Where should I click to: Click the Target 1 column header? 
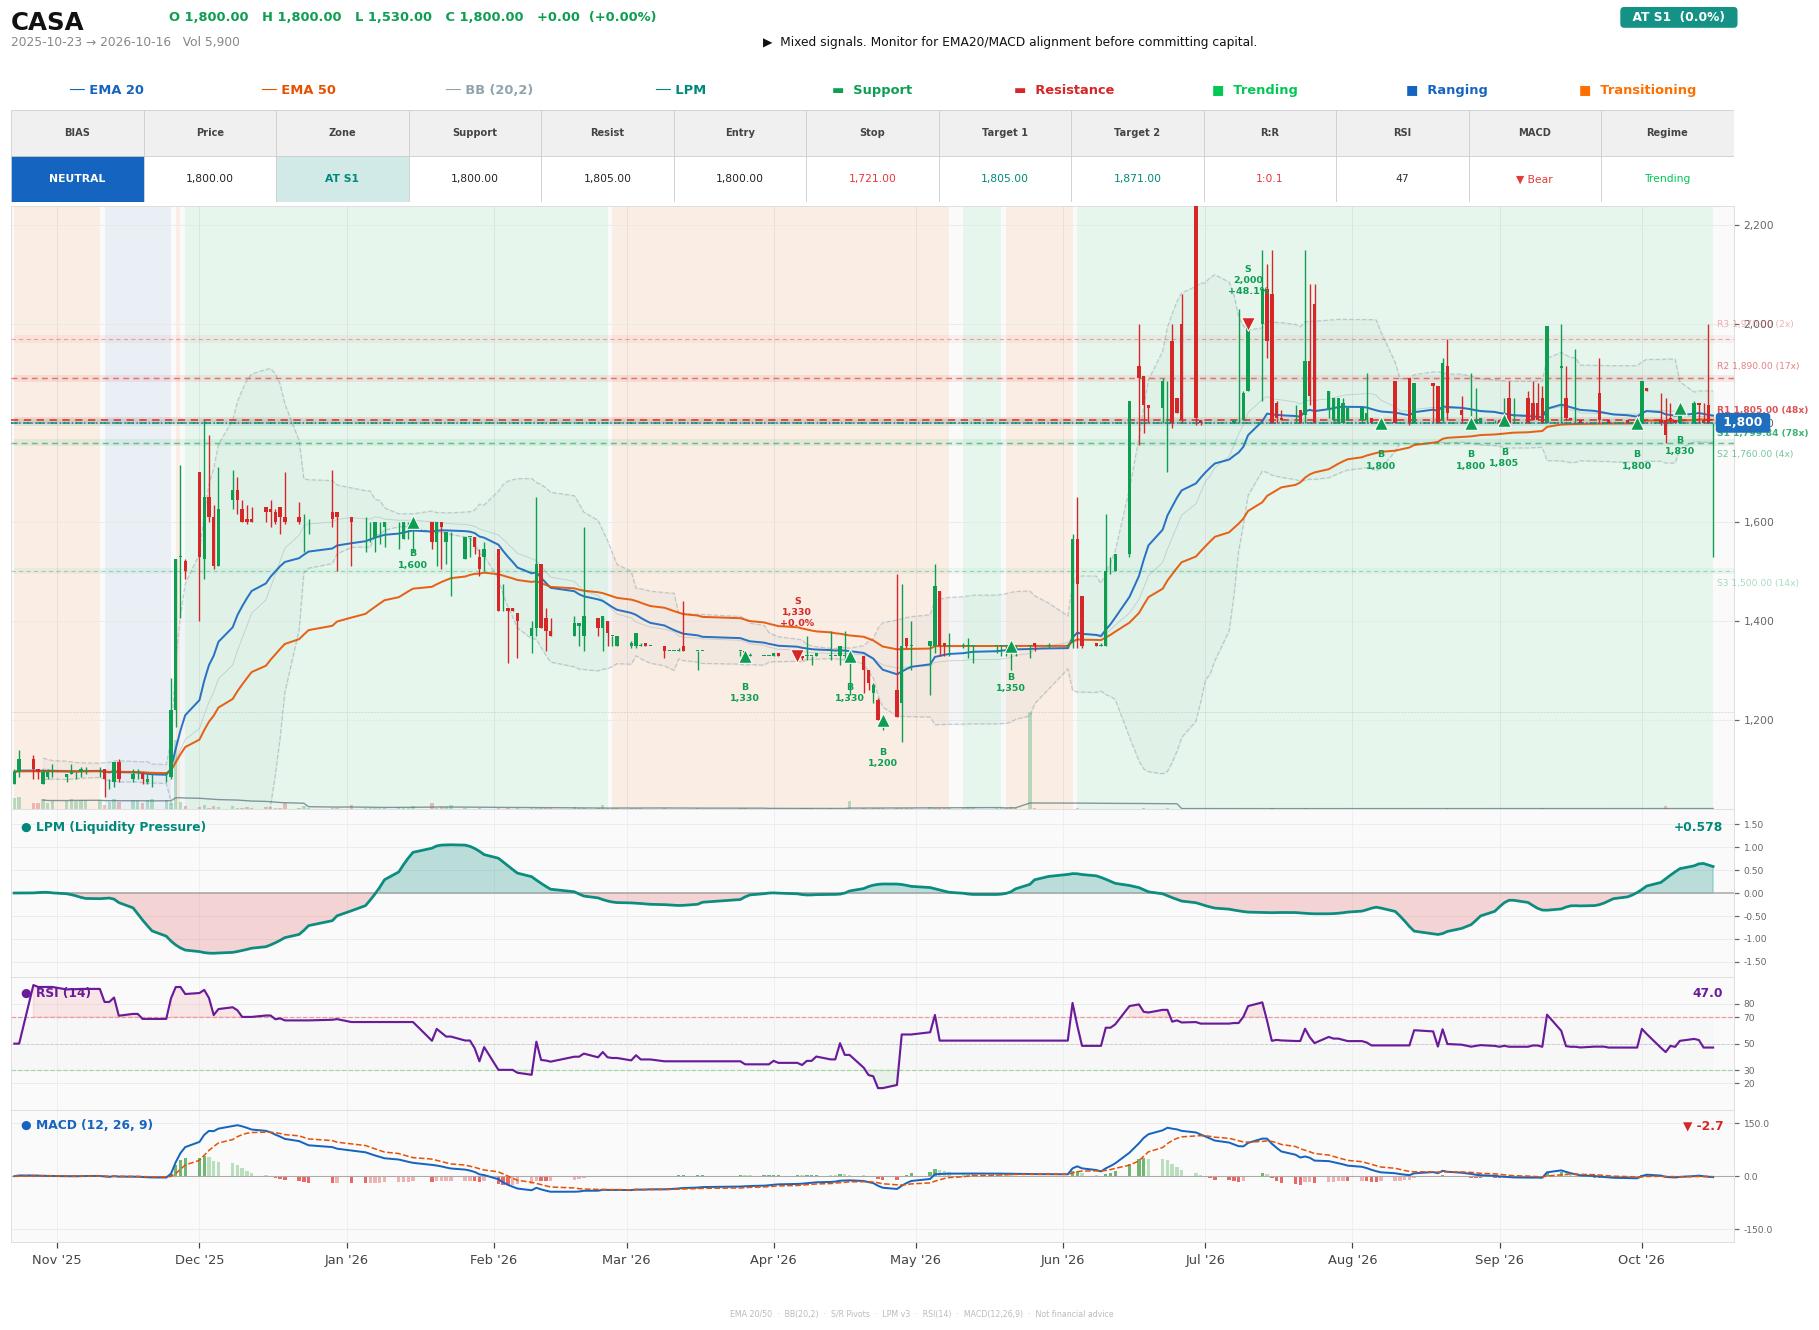click(x=1004, y=133)
